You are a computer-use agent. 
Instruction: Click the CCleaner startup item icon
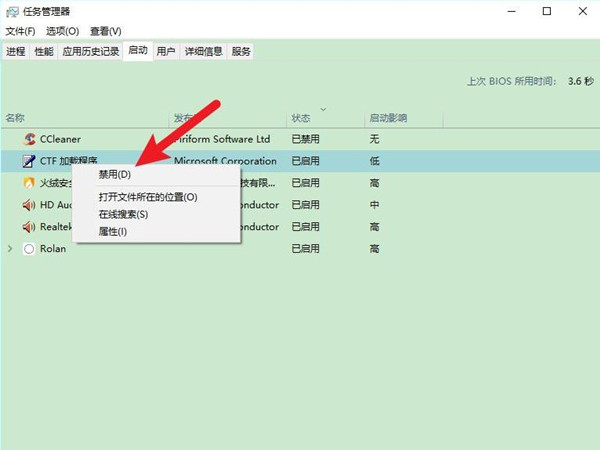(29, 139)
